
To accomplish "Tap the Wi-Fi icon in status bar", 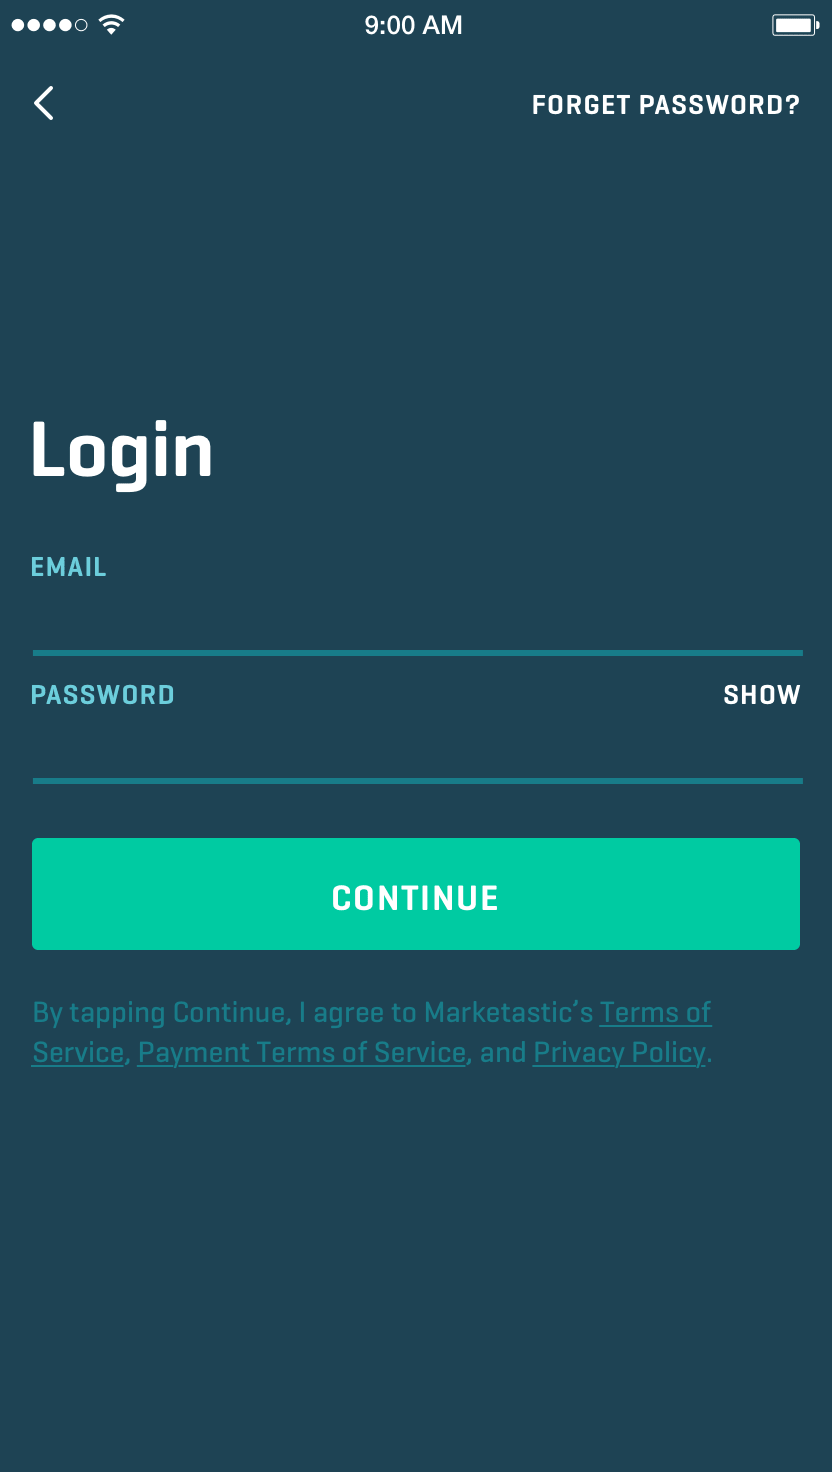I will point(111,25).
